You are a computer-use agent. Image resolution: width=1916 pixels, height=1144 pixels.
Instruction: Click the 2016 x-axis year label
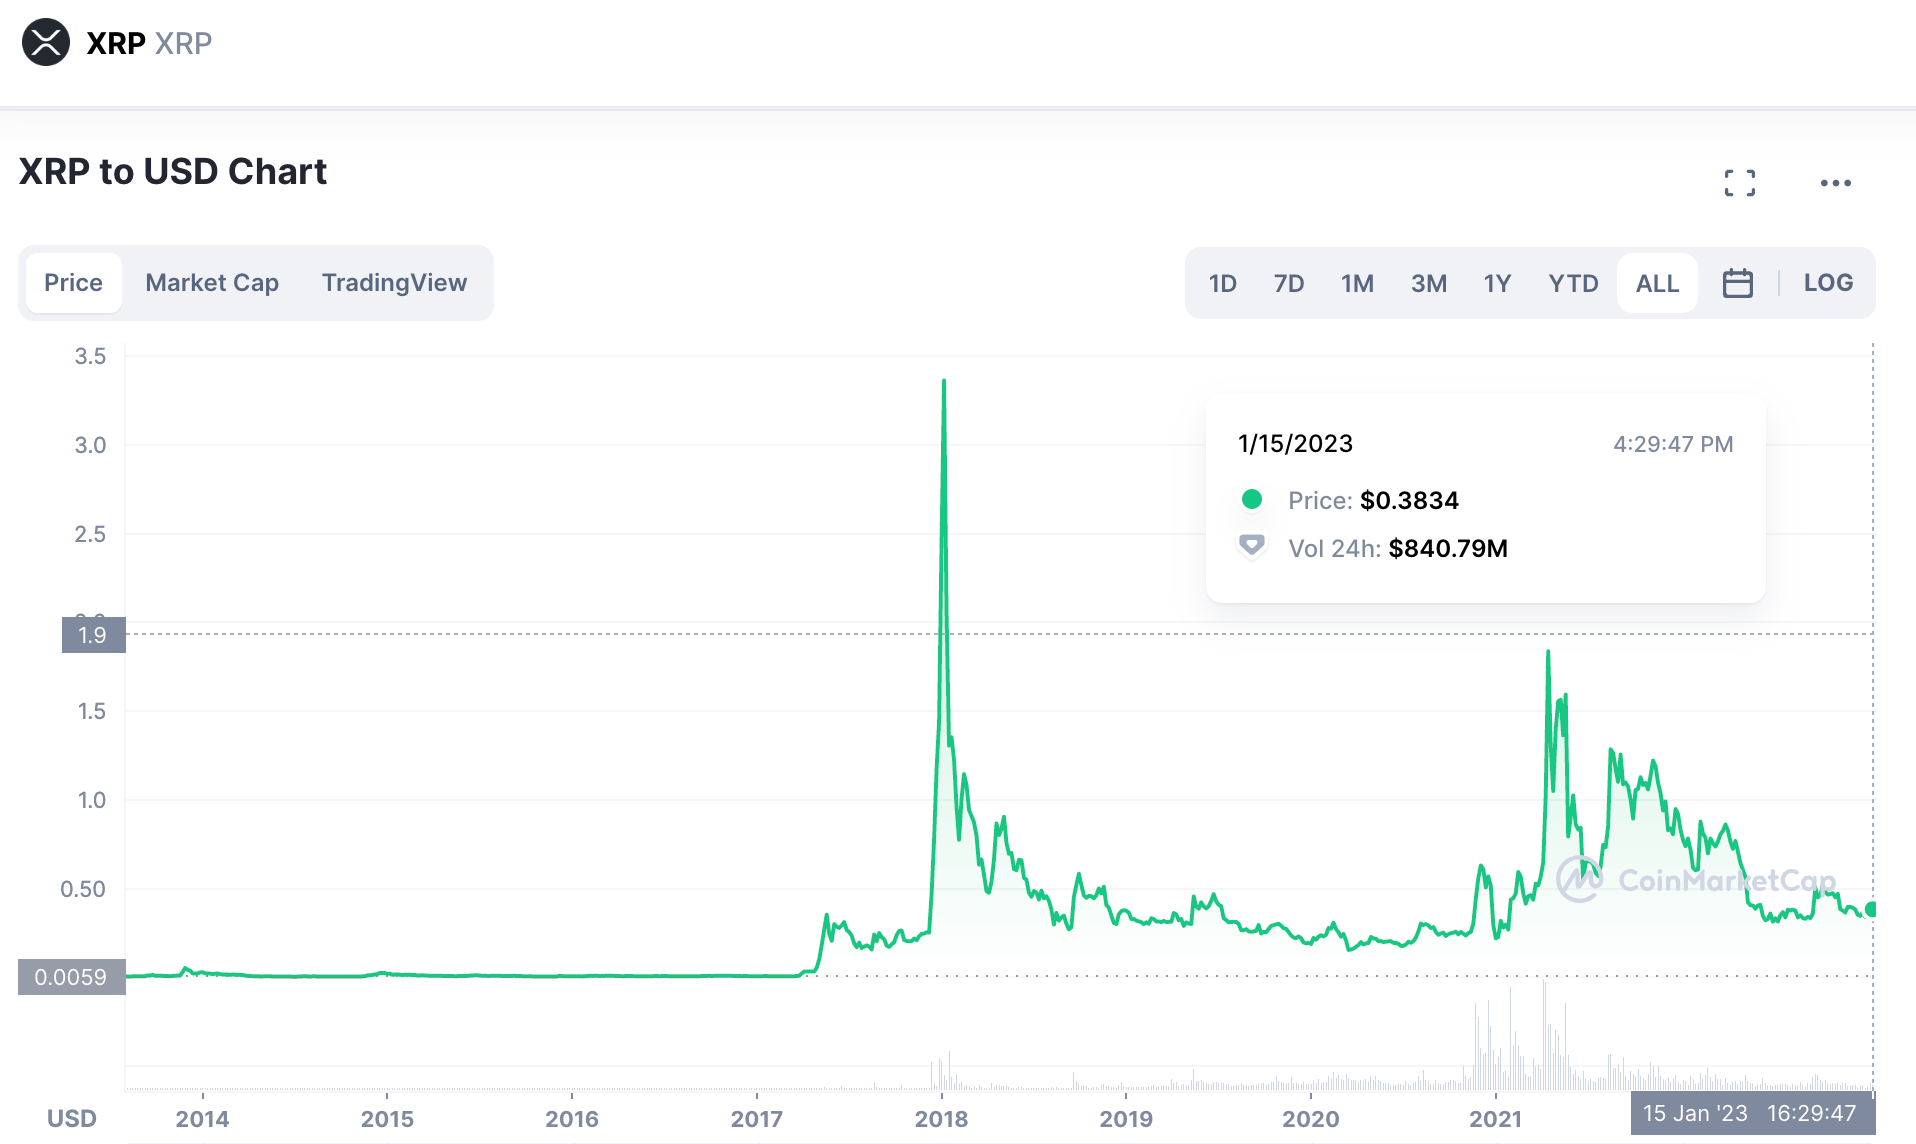point(571,1118)
